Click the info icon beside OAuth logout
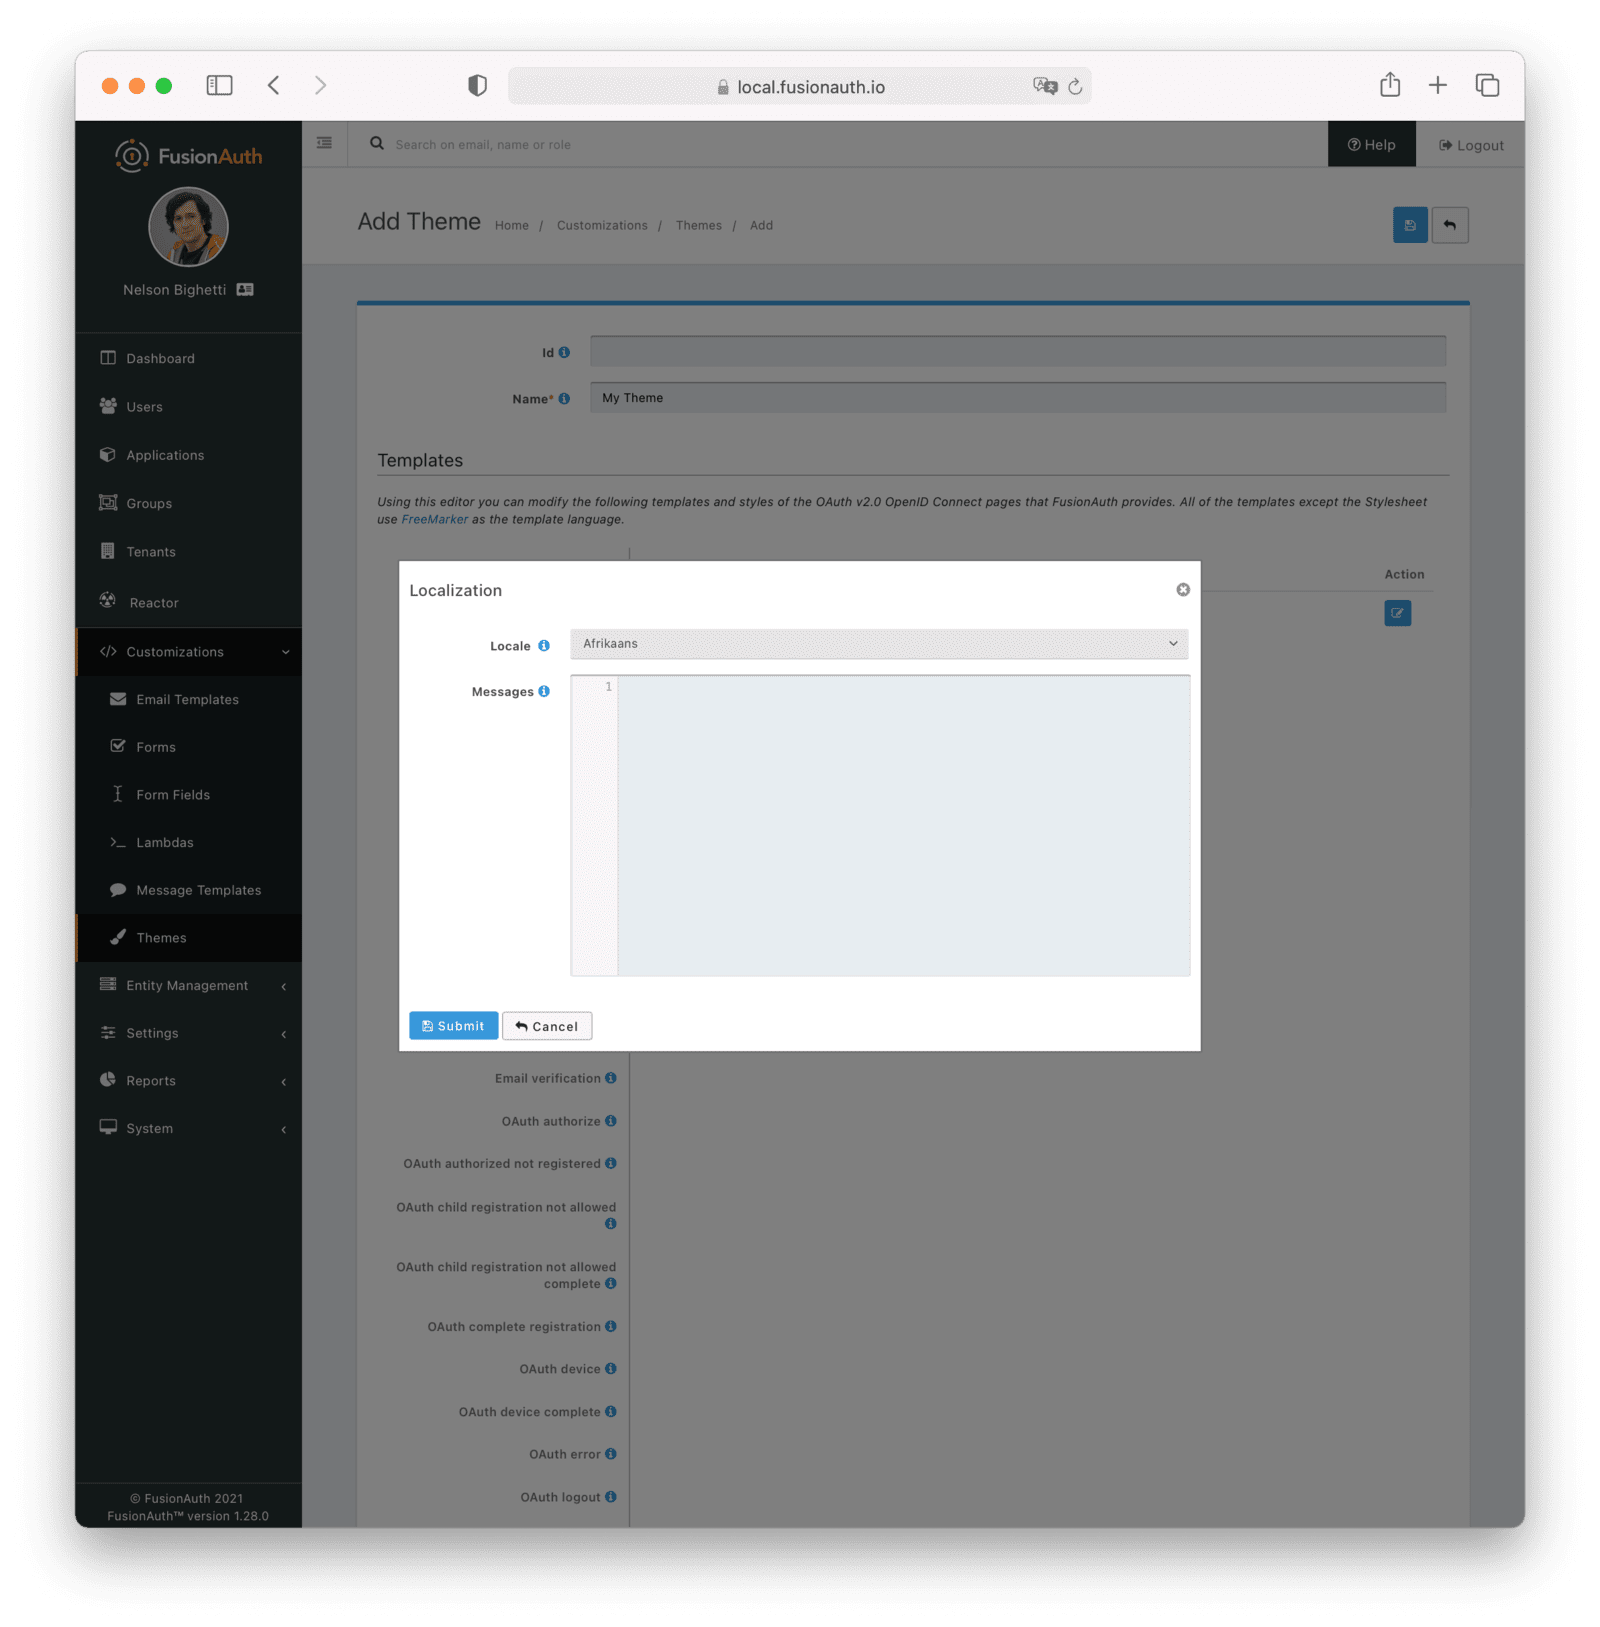Image resolution: width=1600 pixels, height=1627 pixels. 611,1497
